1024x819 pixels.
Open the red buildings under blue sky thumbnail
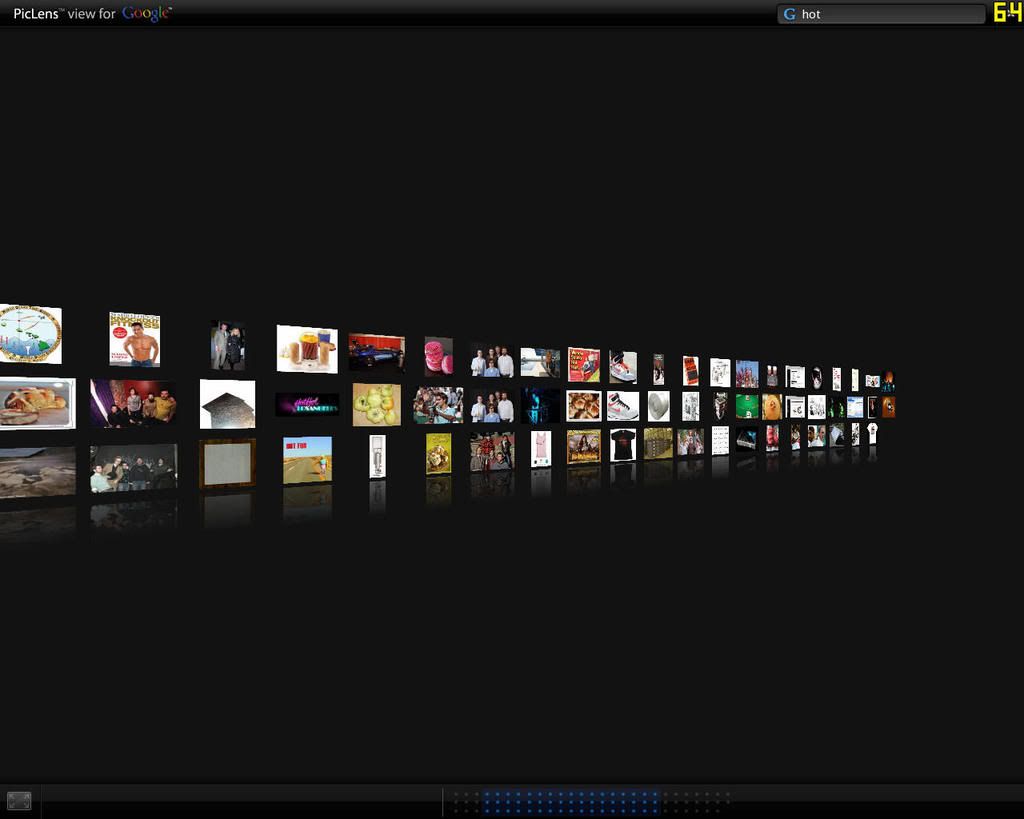click(x=747, y=374)
